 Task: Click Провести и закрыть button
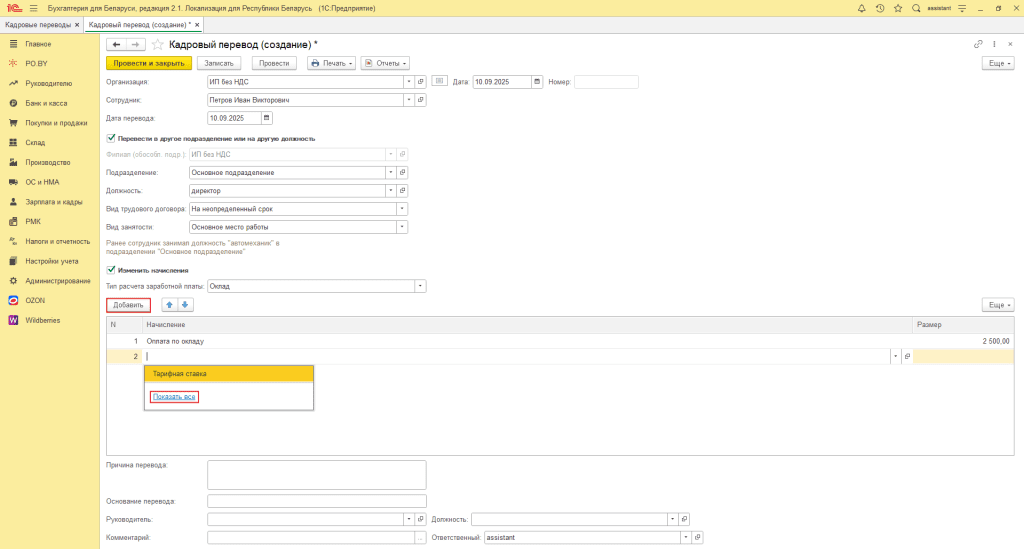point(149,63)
